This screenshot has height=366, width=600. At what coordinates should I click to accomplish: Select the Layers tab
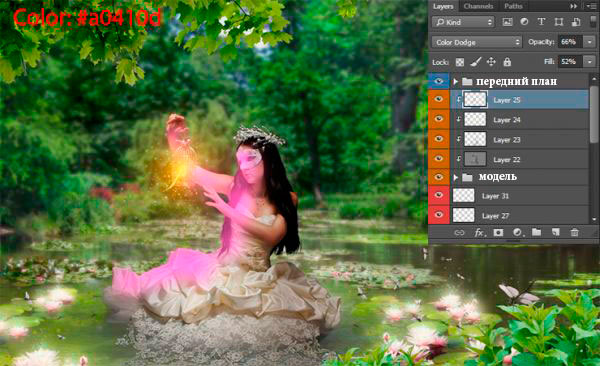[443, 6]
